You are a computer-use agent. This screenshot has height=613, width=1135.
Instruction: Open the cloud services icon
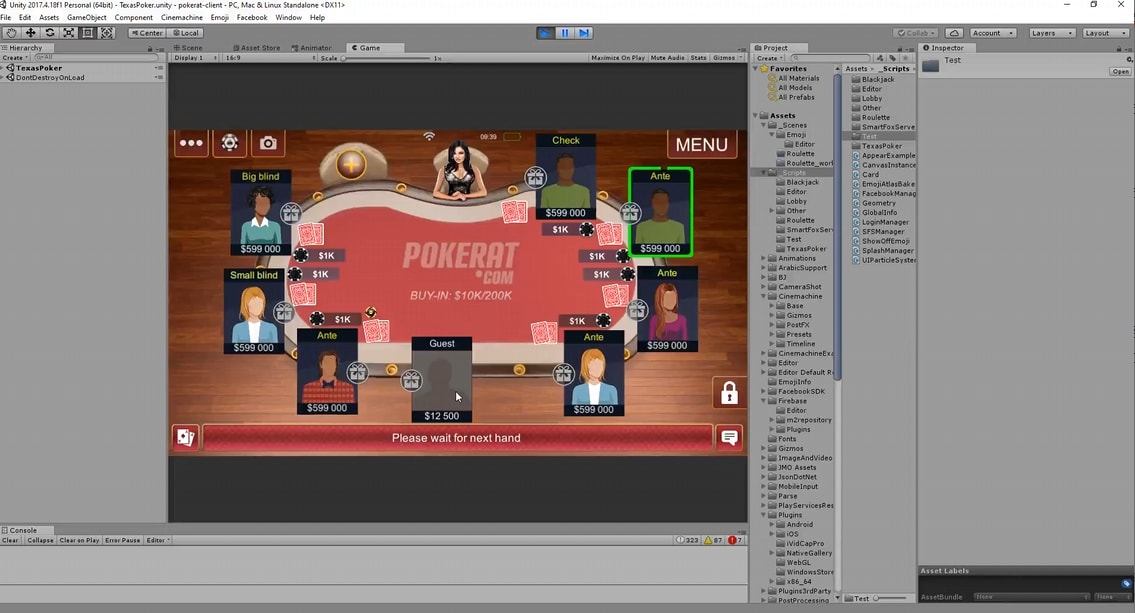954,33
